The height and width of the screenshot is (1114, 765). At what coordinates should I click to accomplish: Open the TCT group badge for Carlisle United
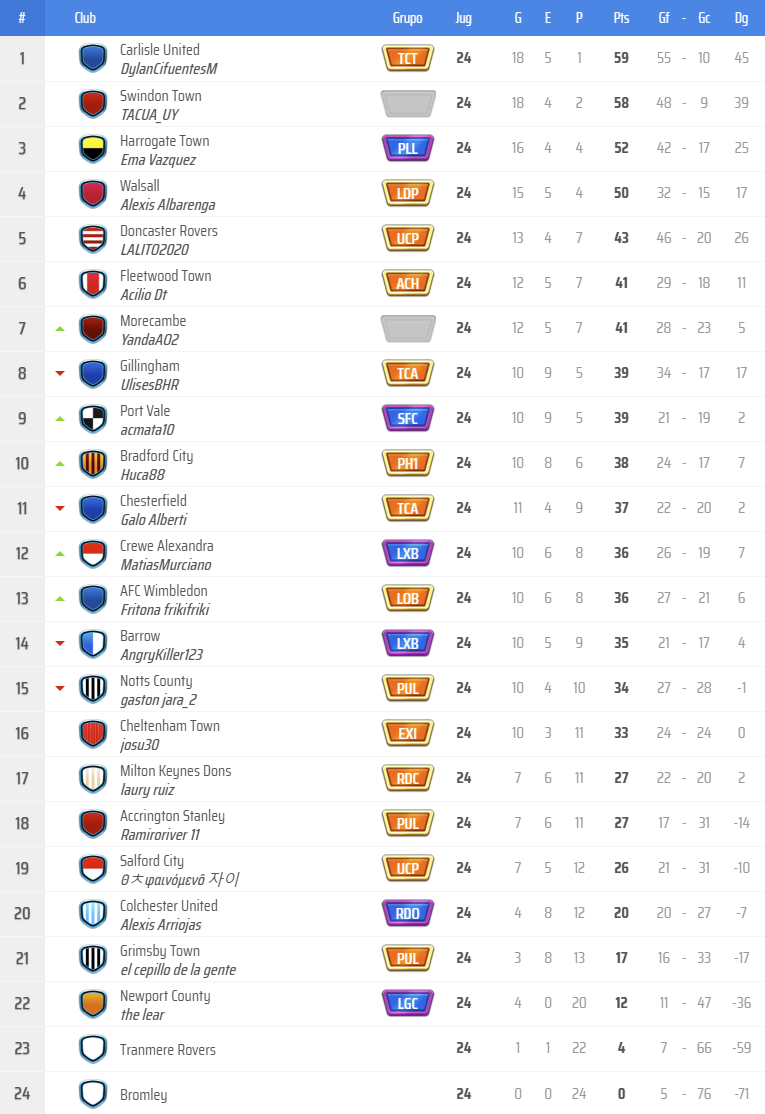(408, 58)
